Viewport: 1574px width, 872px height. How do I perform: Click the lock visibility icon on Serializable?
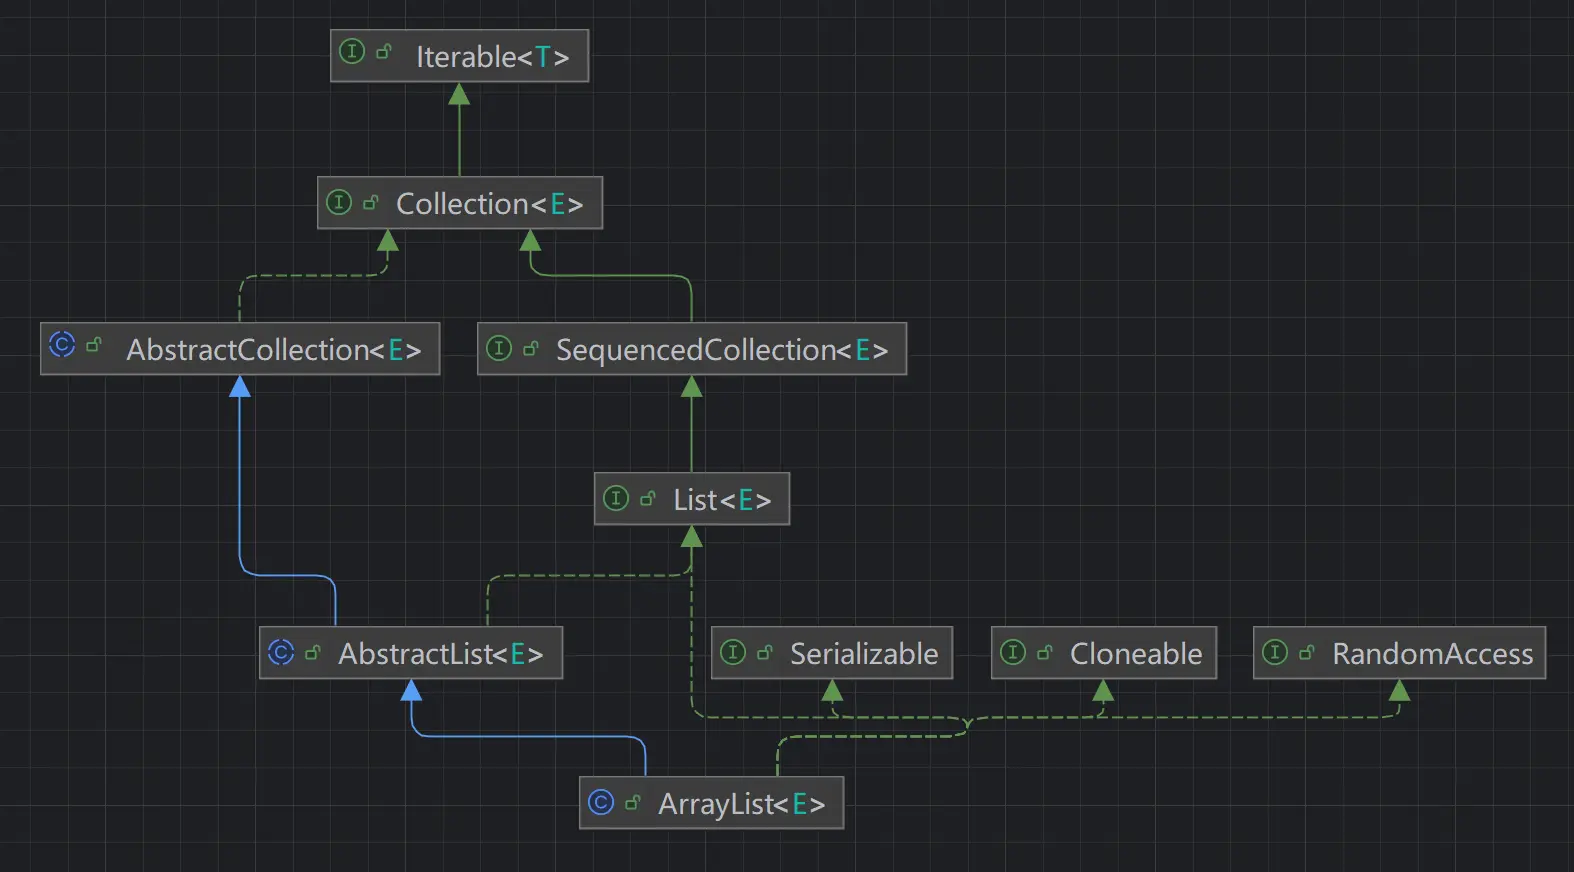(765, 653)
